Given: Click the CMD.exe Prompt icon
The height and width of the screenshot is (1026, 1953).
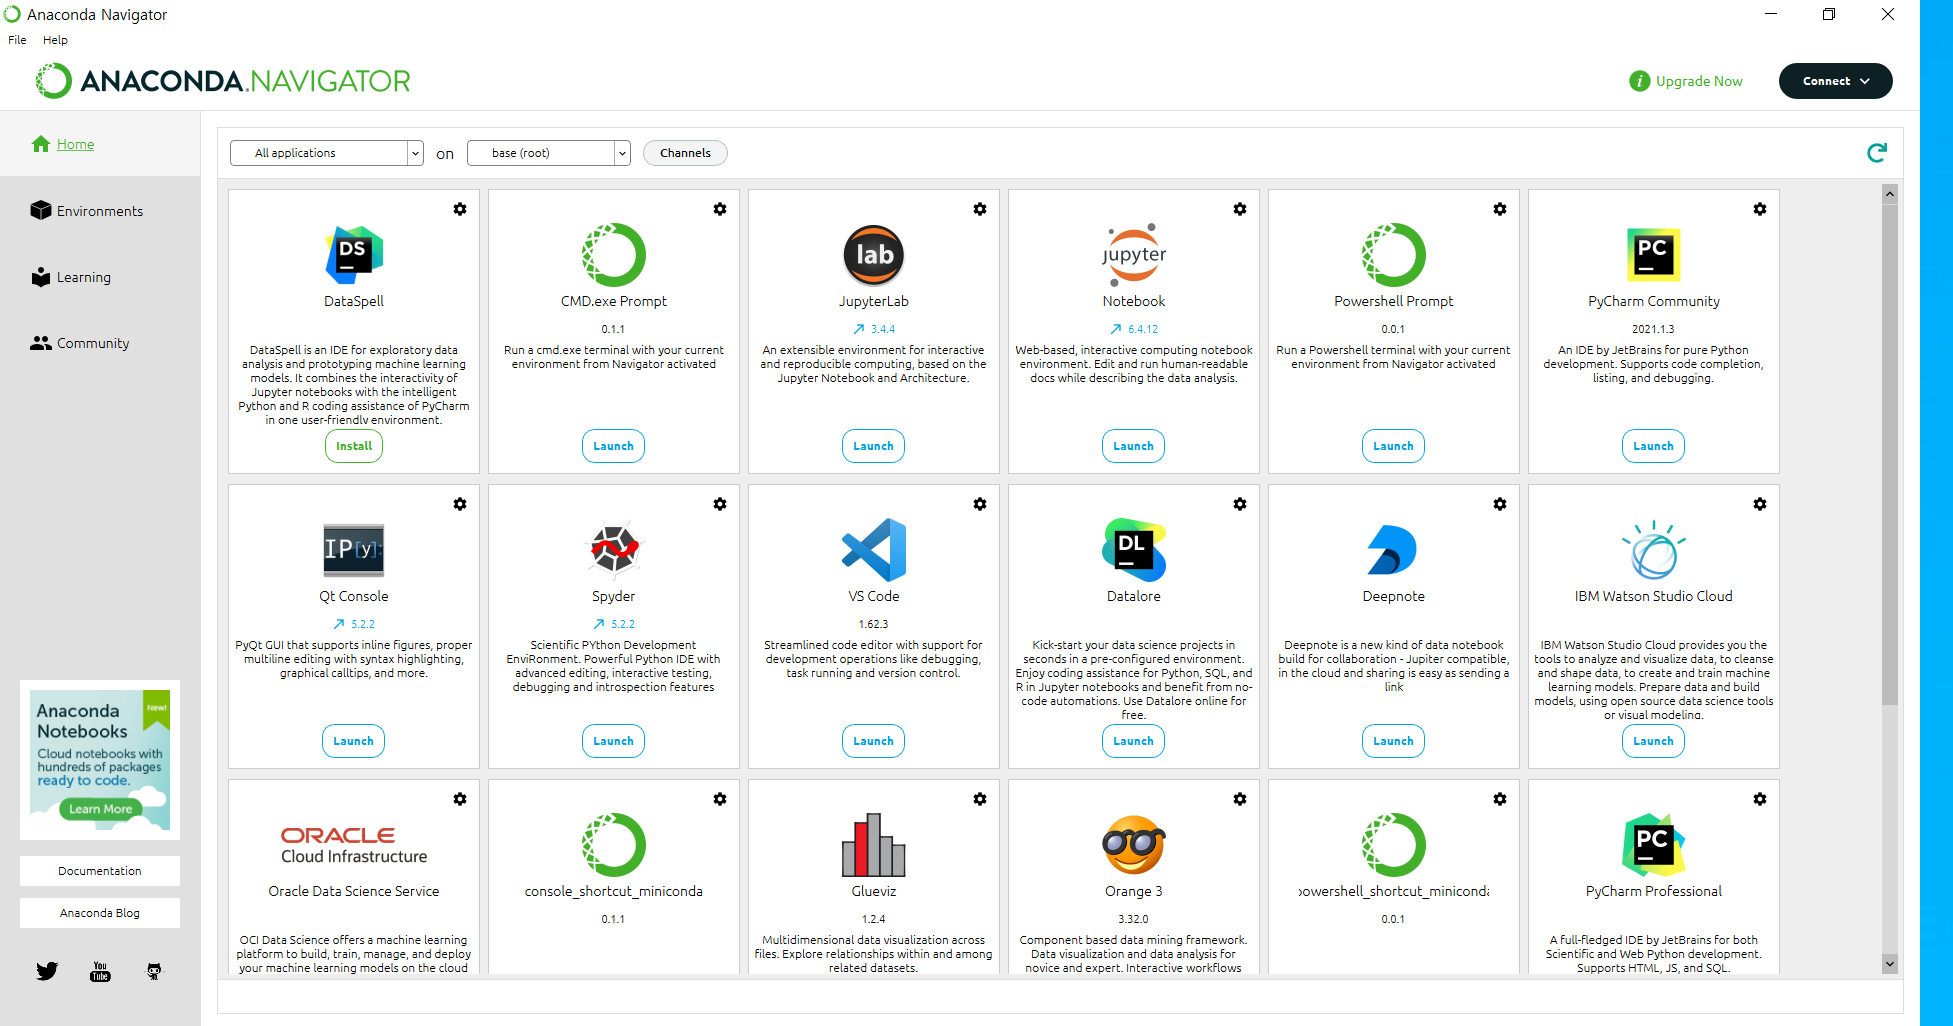Looking at the screenshot, I should click(x=614, y=255).
